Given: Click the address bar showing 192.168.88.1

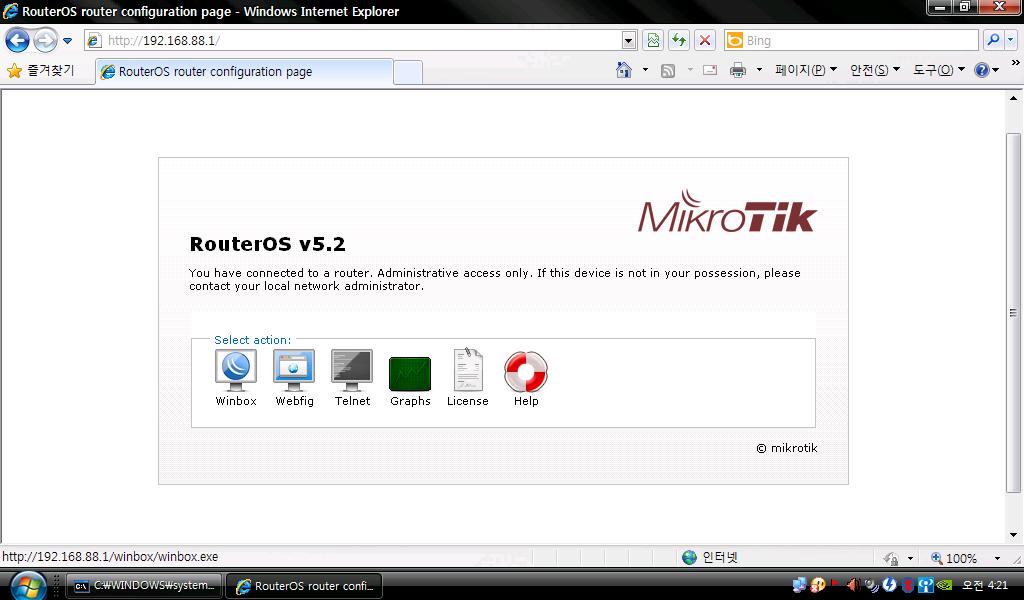Looking at the screenshot, I should 353,40.
